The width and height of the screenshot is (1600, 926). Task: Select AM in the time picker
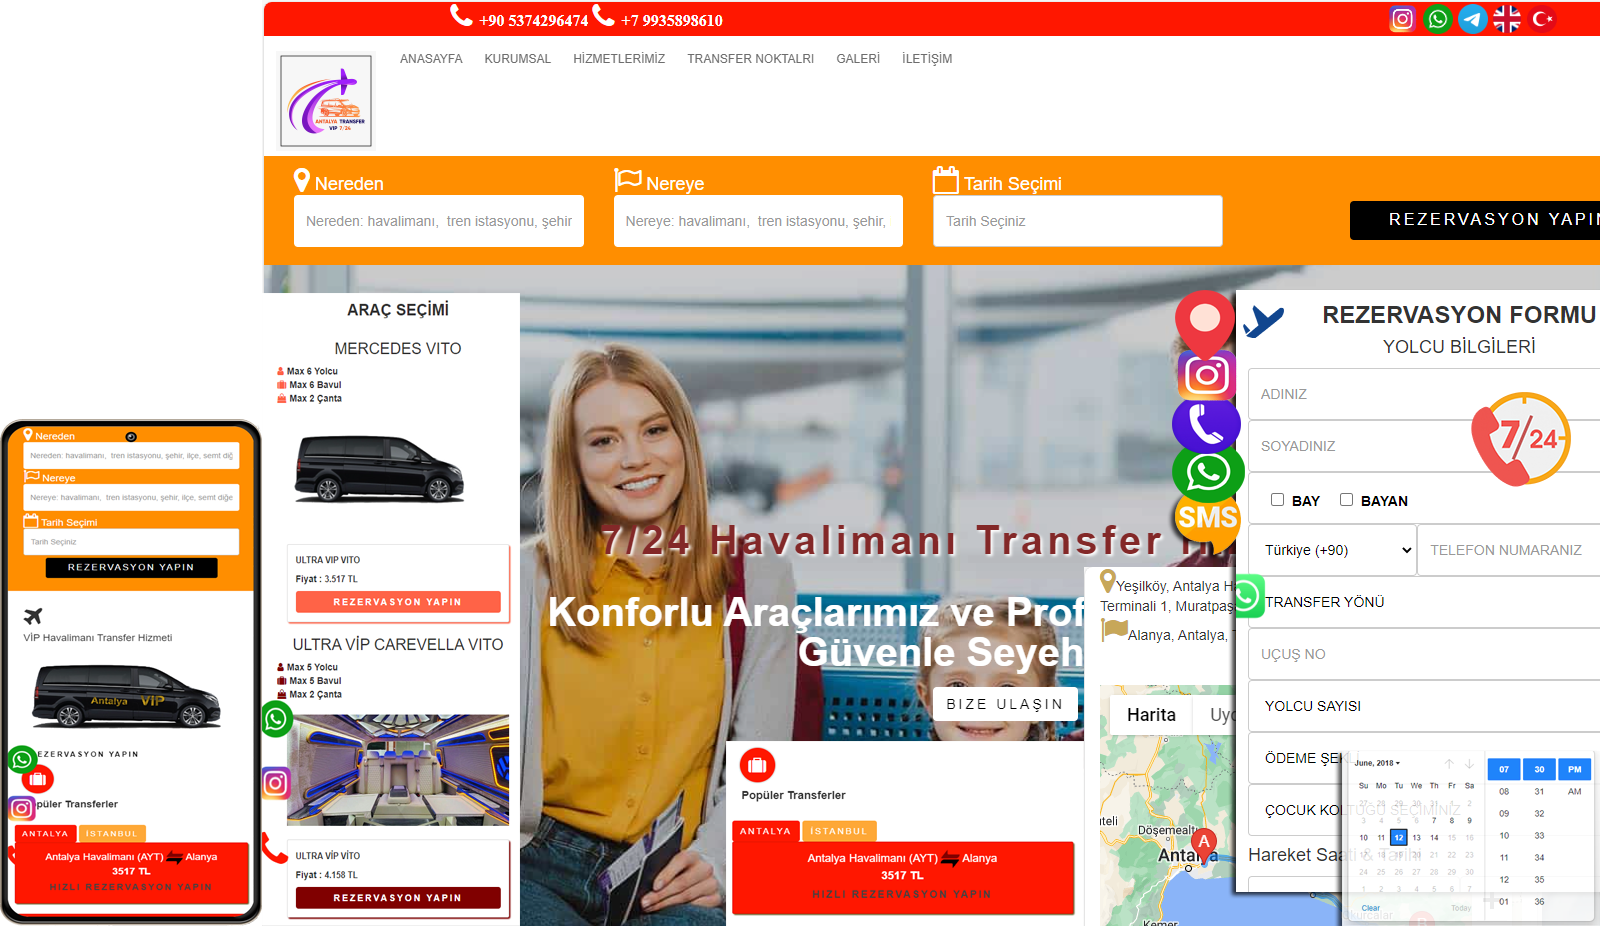(x=1575, y=791)
